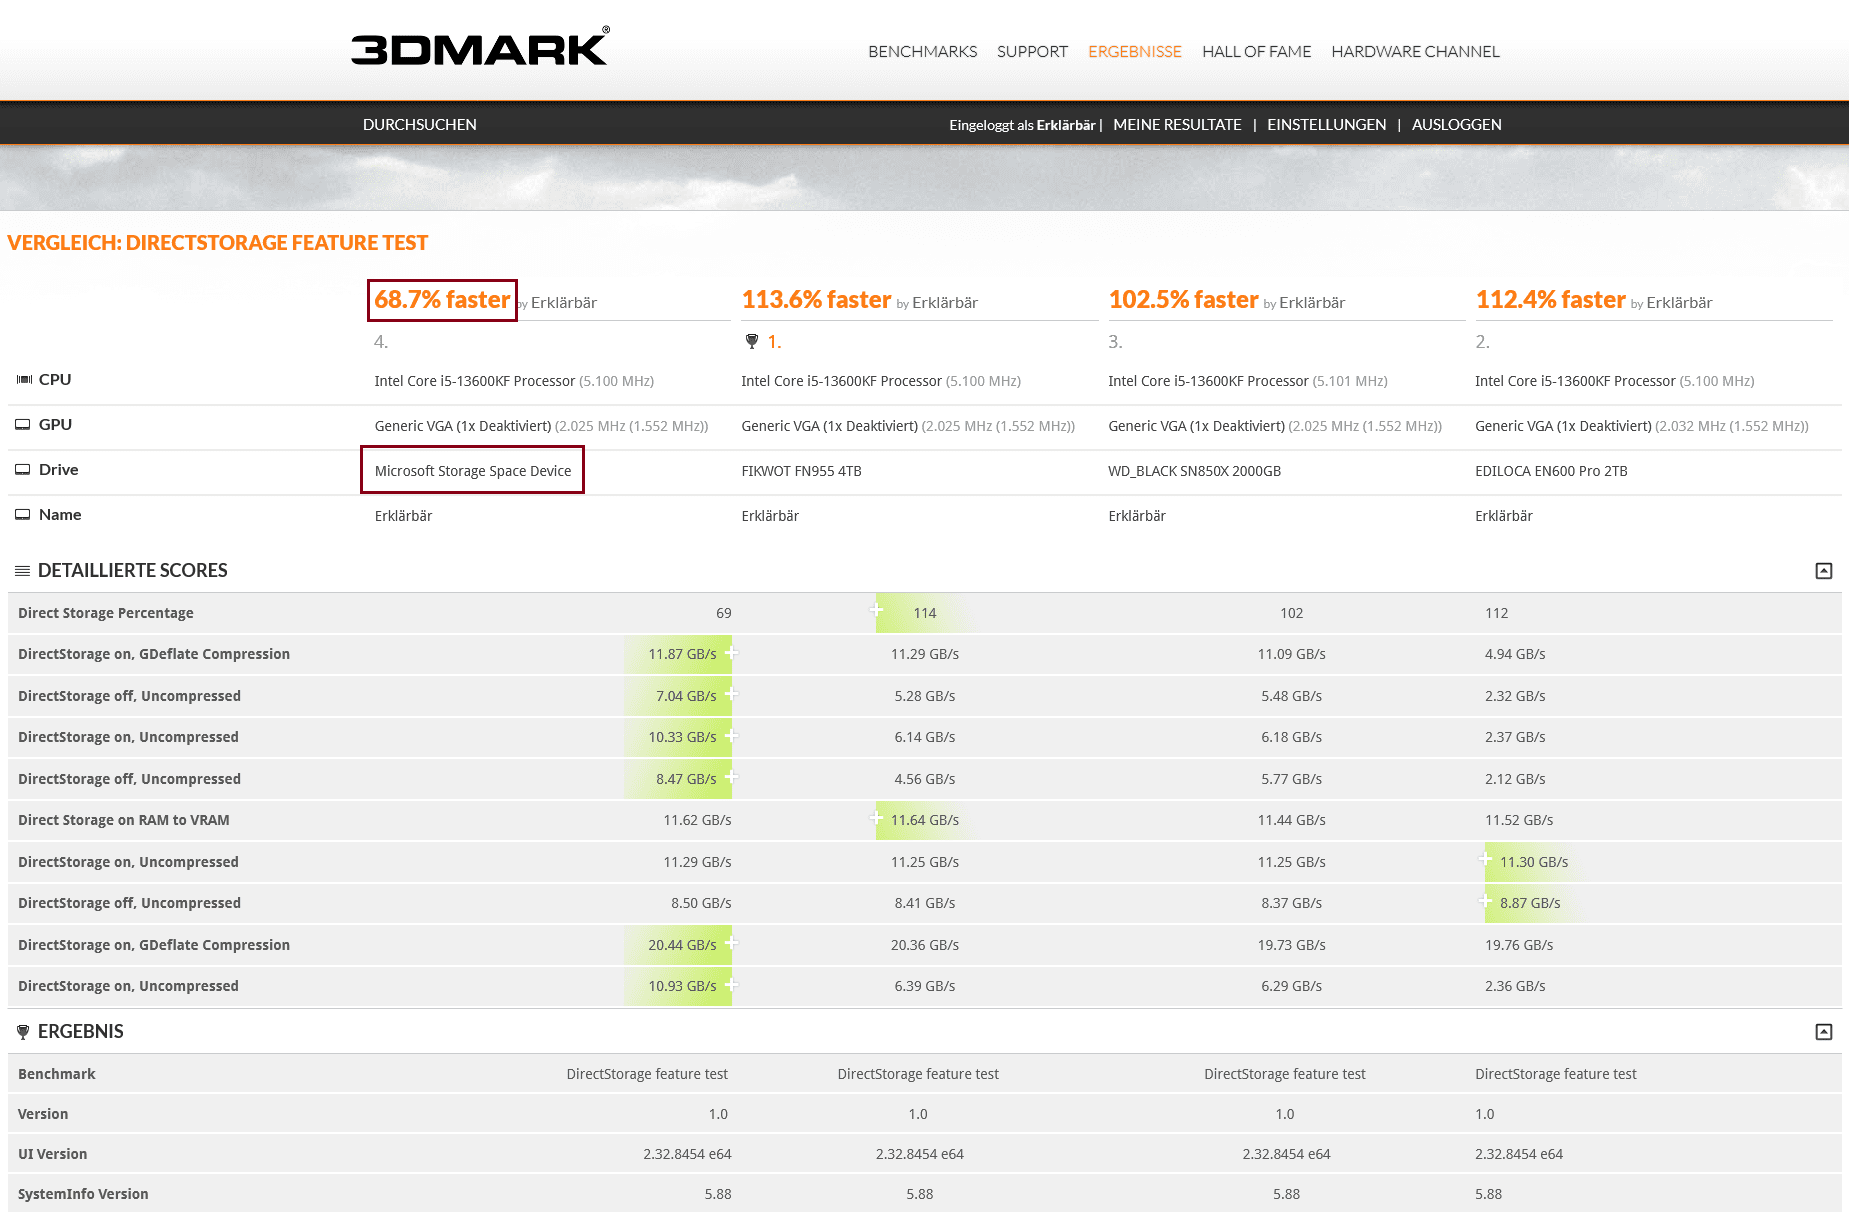Click the percentage value 102

(1292, 613)
